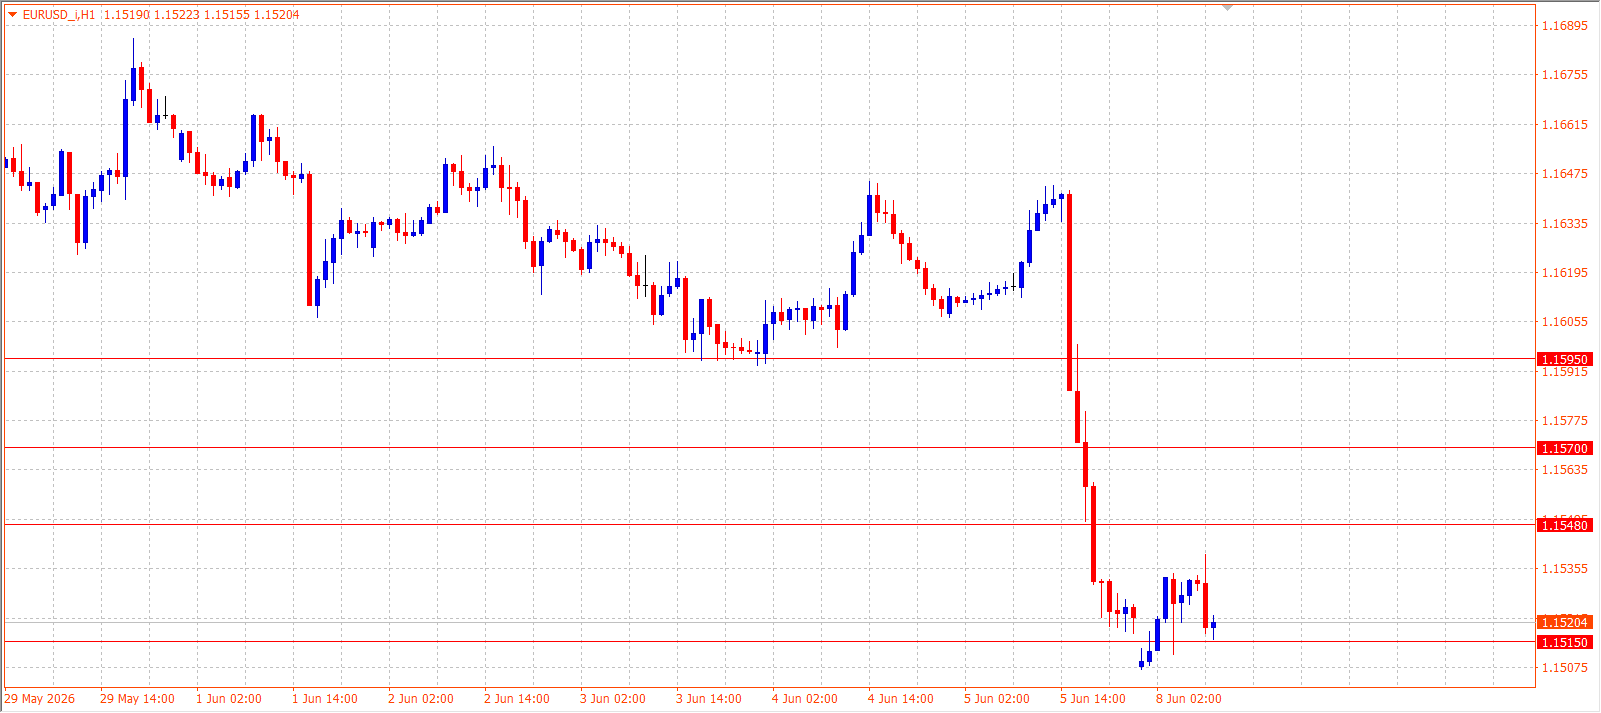The height and width of the screenshot is (713, 1601).
Task: Click the 29 May 2026 date label
Action: (40, 699)
